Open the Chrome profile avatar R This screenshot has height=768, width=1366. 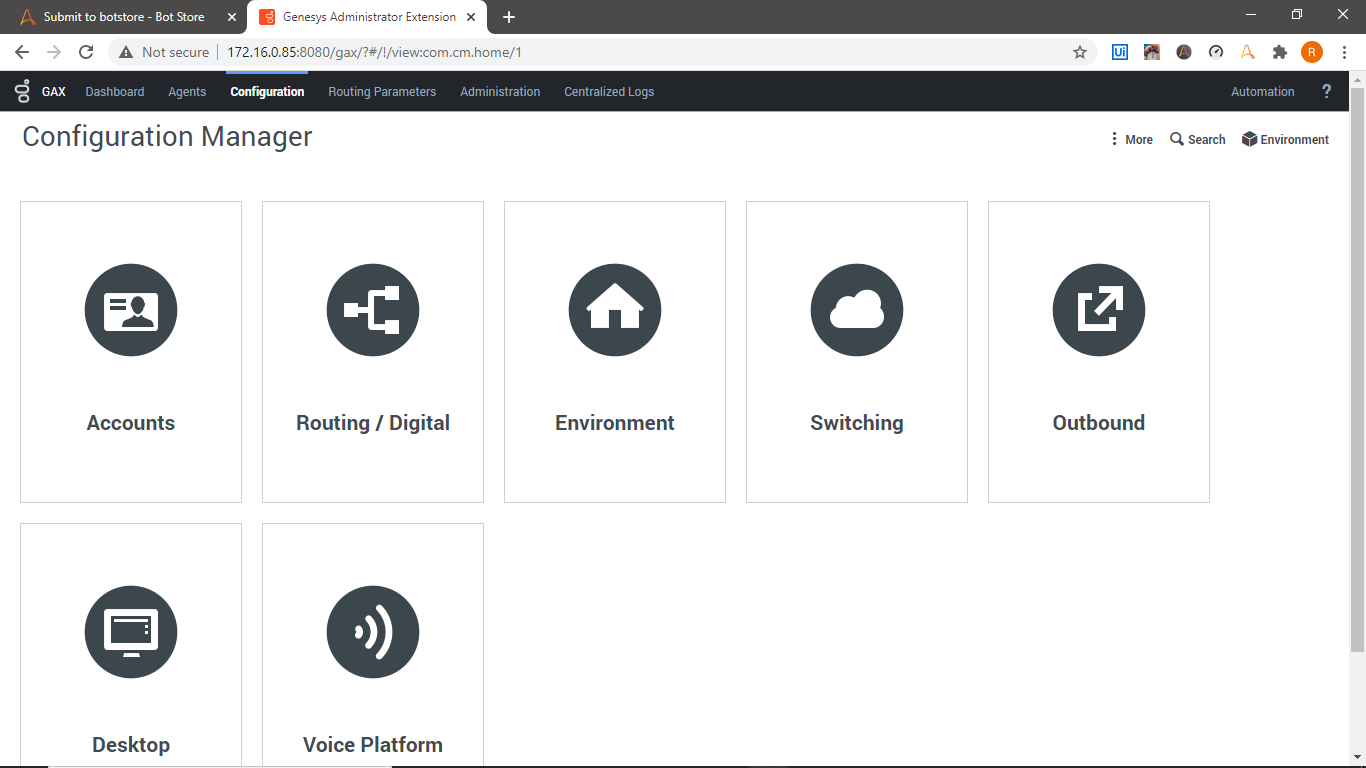(1312, 52)
